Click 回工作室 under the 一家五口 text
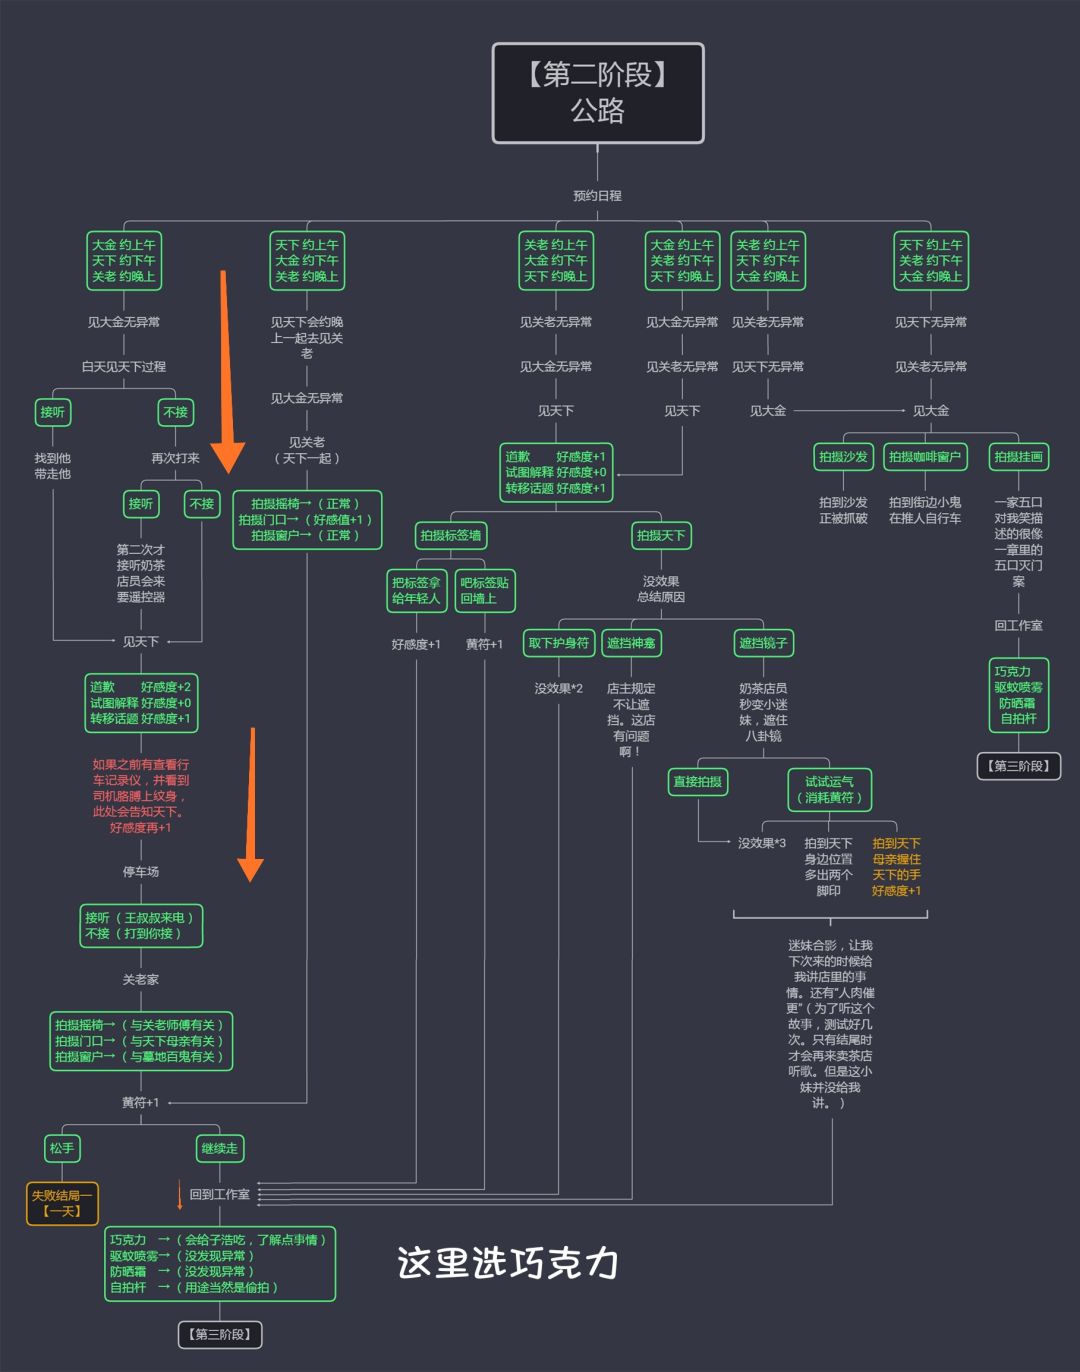The height and width of the screenshot is (1372, 1080). tap(1019, 626)
